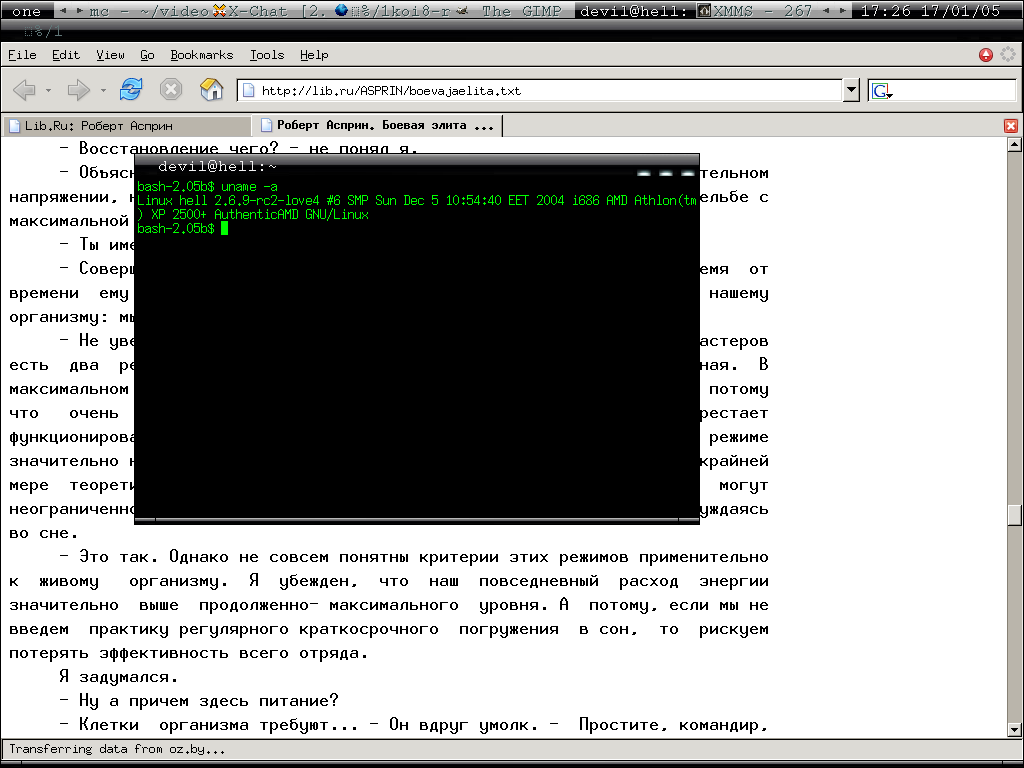Screen dimensions: 1024x768
Task: Switch to XMMS in the taskbar
Action: (756, 11)
